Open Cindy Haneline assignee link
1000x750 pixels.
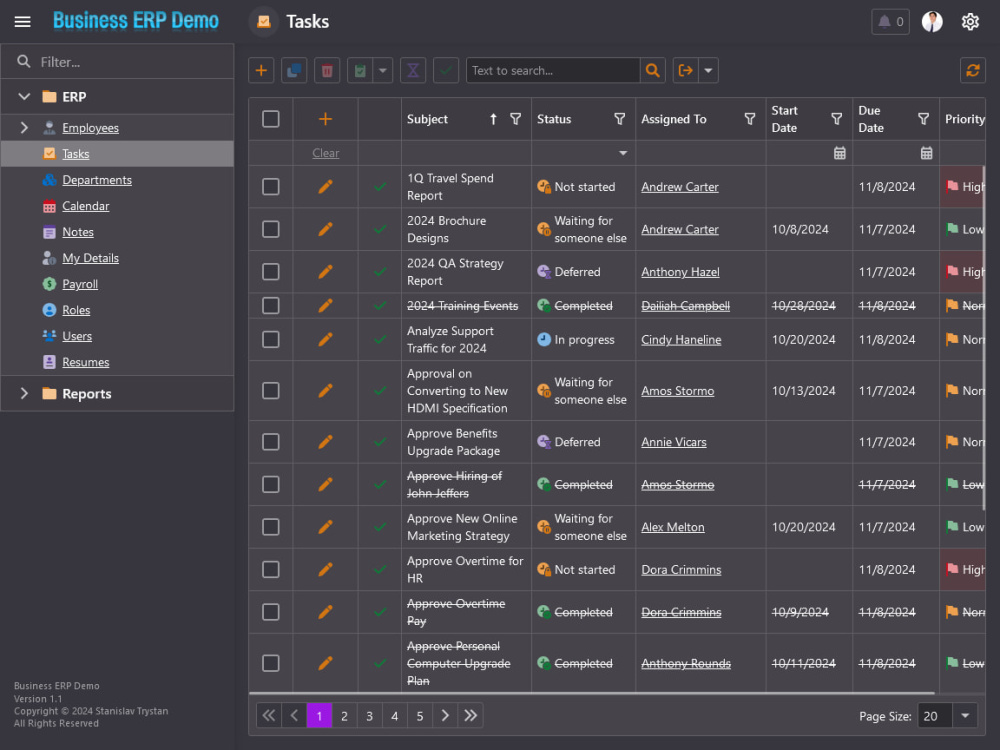pos(681,339)
